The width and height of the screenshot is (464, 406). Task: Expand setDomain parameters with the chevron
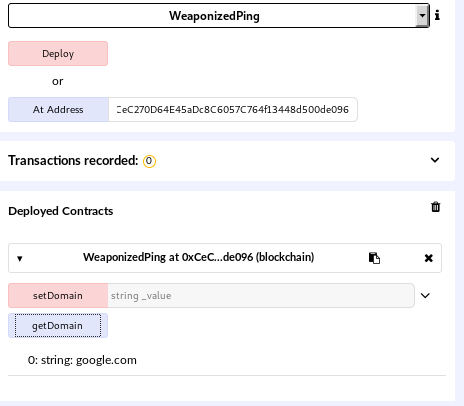(x=425, y=296)
